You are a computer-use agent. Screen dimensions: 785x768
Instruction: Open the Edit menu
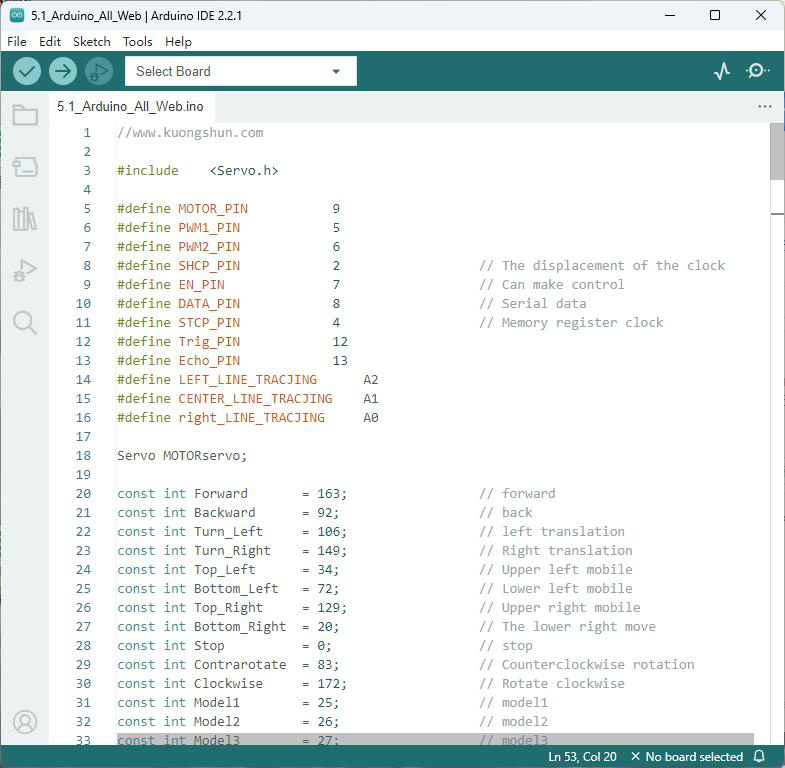(x=50, y=42)
